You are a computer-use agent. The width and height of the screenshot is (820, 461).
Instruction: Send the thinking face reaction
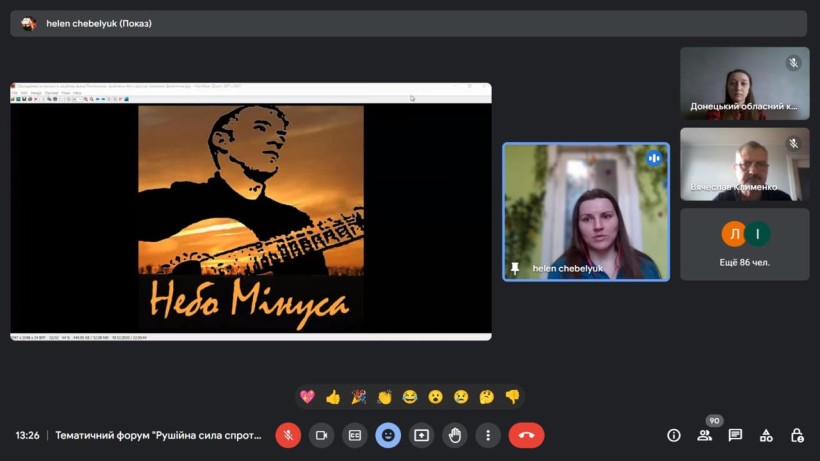487,397
